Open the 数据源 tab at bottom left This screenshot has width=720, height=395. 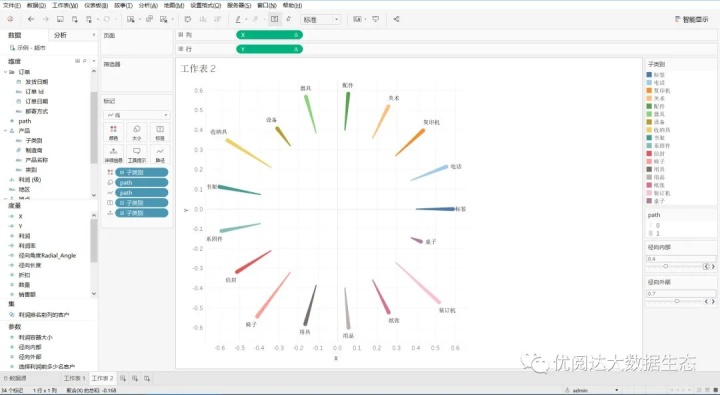coord(15,378)
